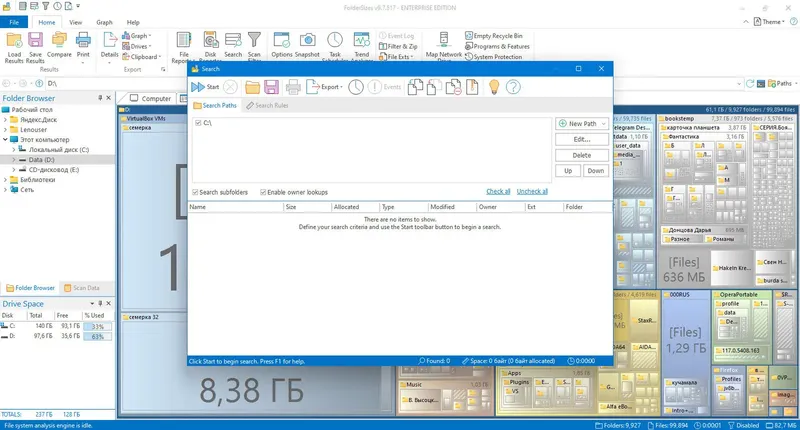Expand the Библиотеки tree node

click(x=6, y=180)
